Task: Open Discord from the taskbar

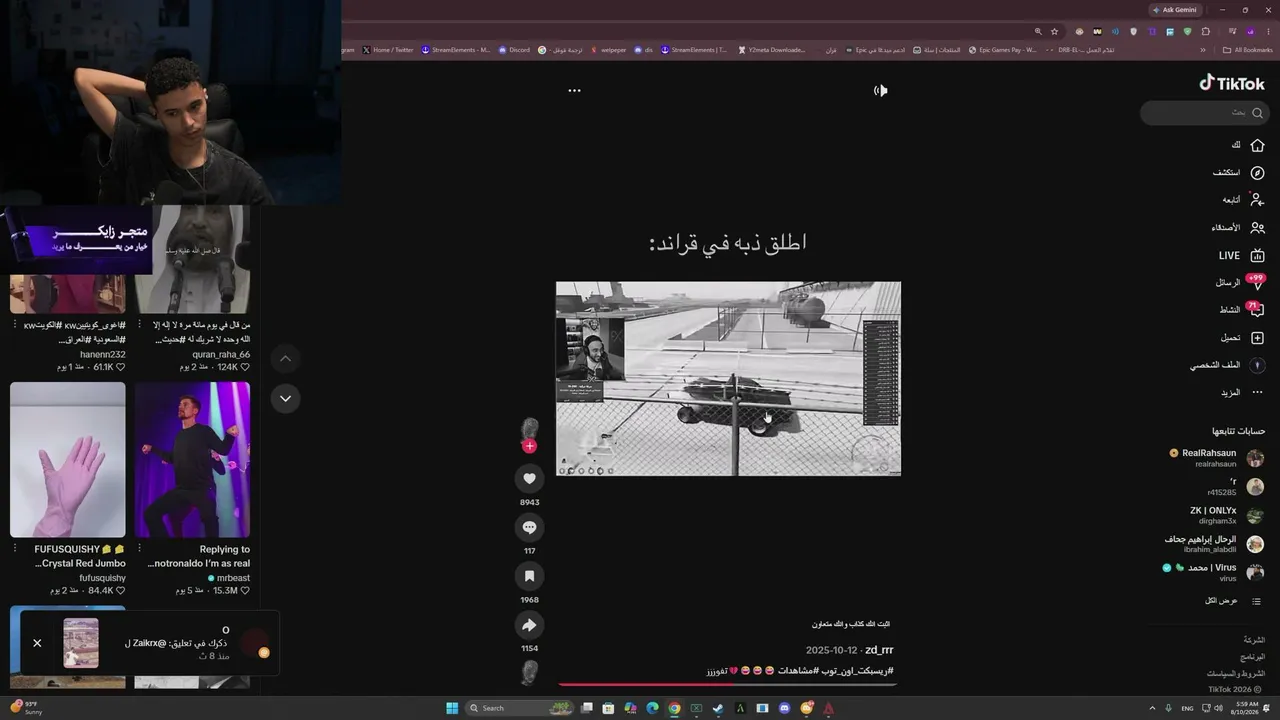Action: 785,708
